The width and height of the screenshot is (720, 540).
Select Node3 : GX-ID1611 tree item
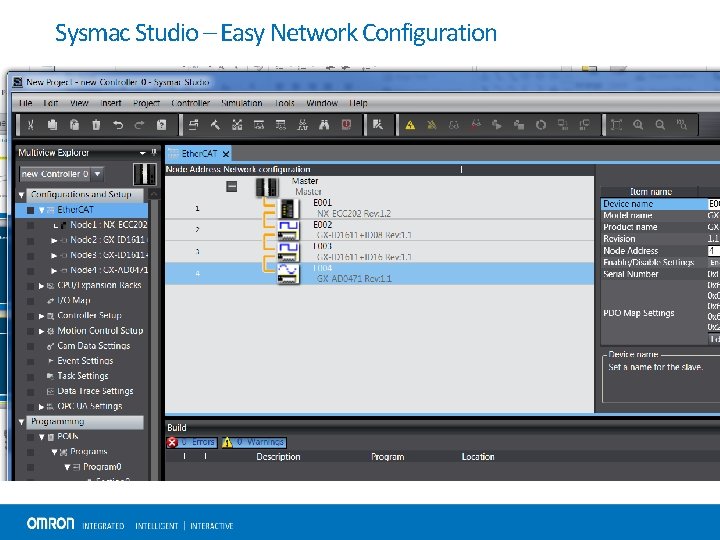point(109,255)
